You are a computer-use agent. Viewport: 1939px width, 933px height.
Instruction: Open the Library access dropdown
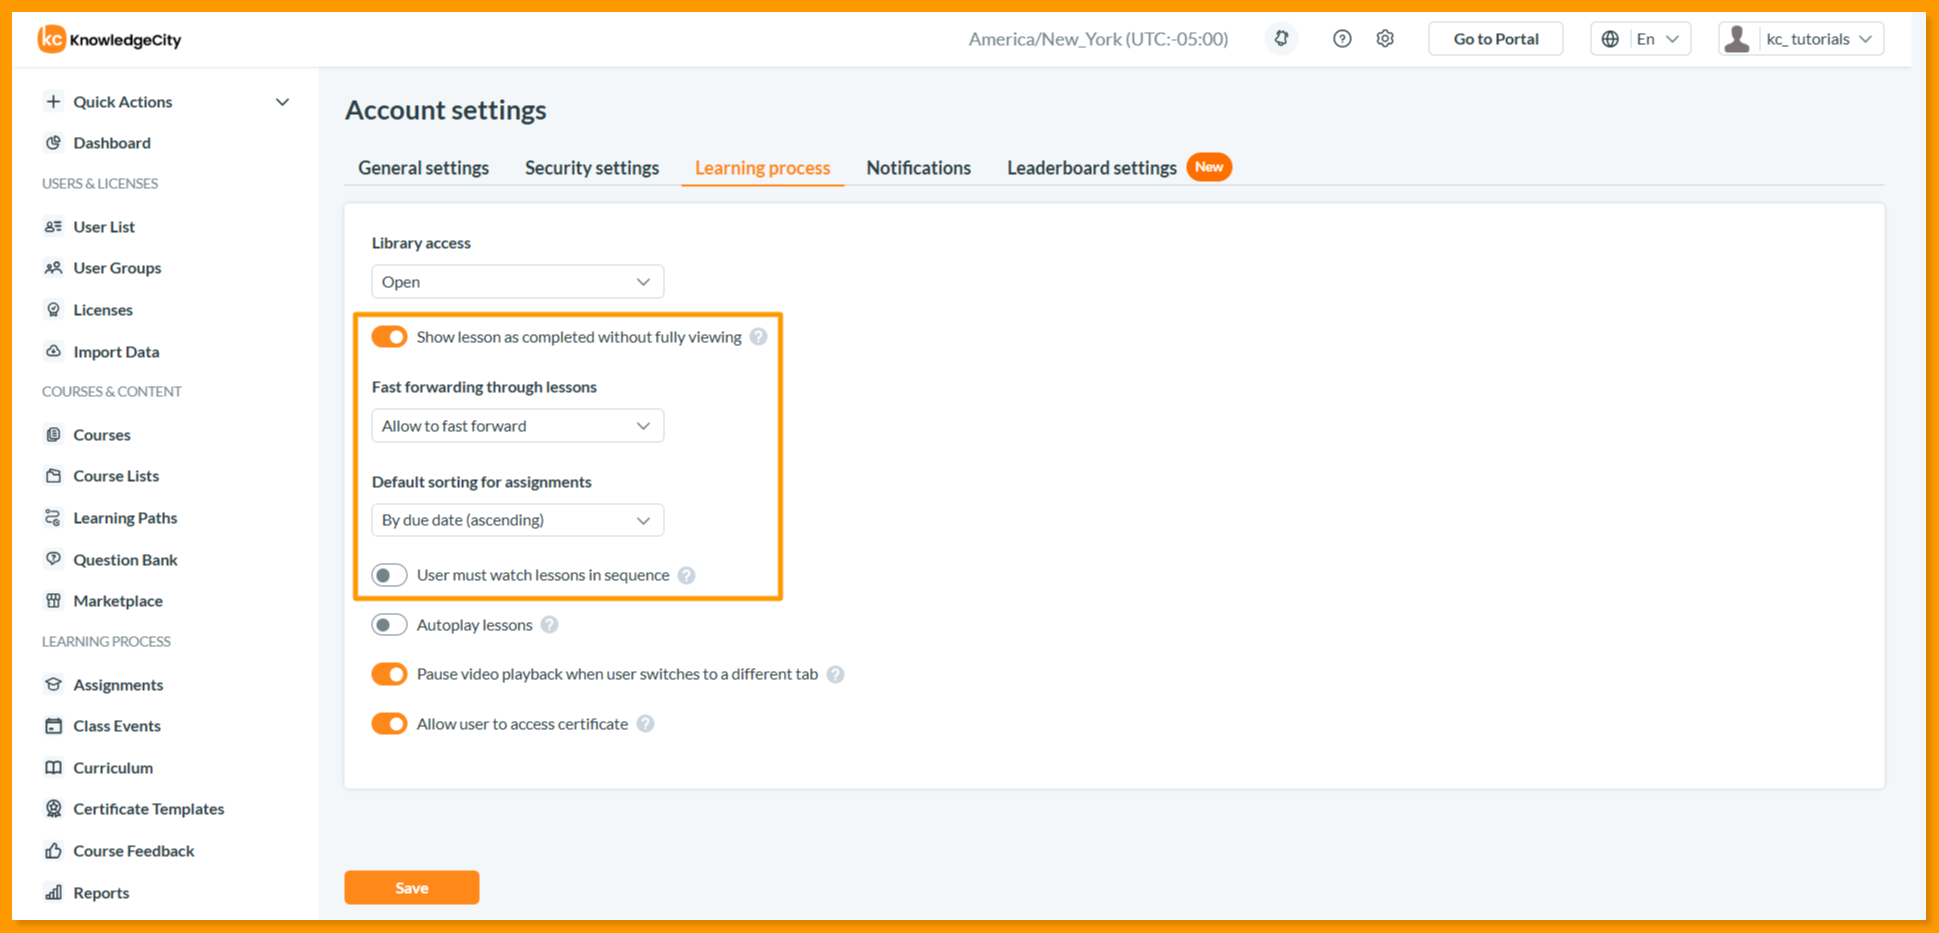(517, 282)
